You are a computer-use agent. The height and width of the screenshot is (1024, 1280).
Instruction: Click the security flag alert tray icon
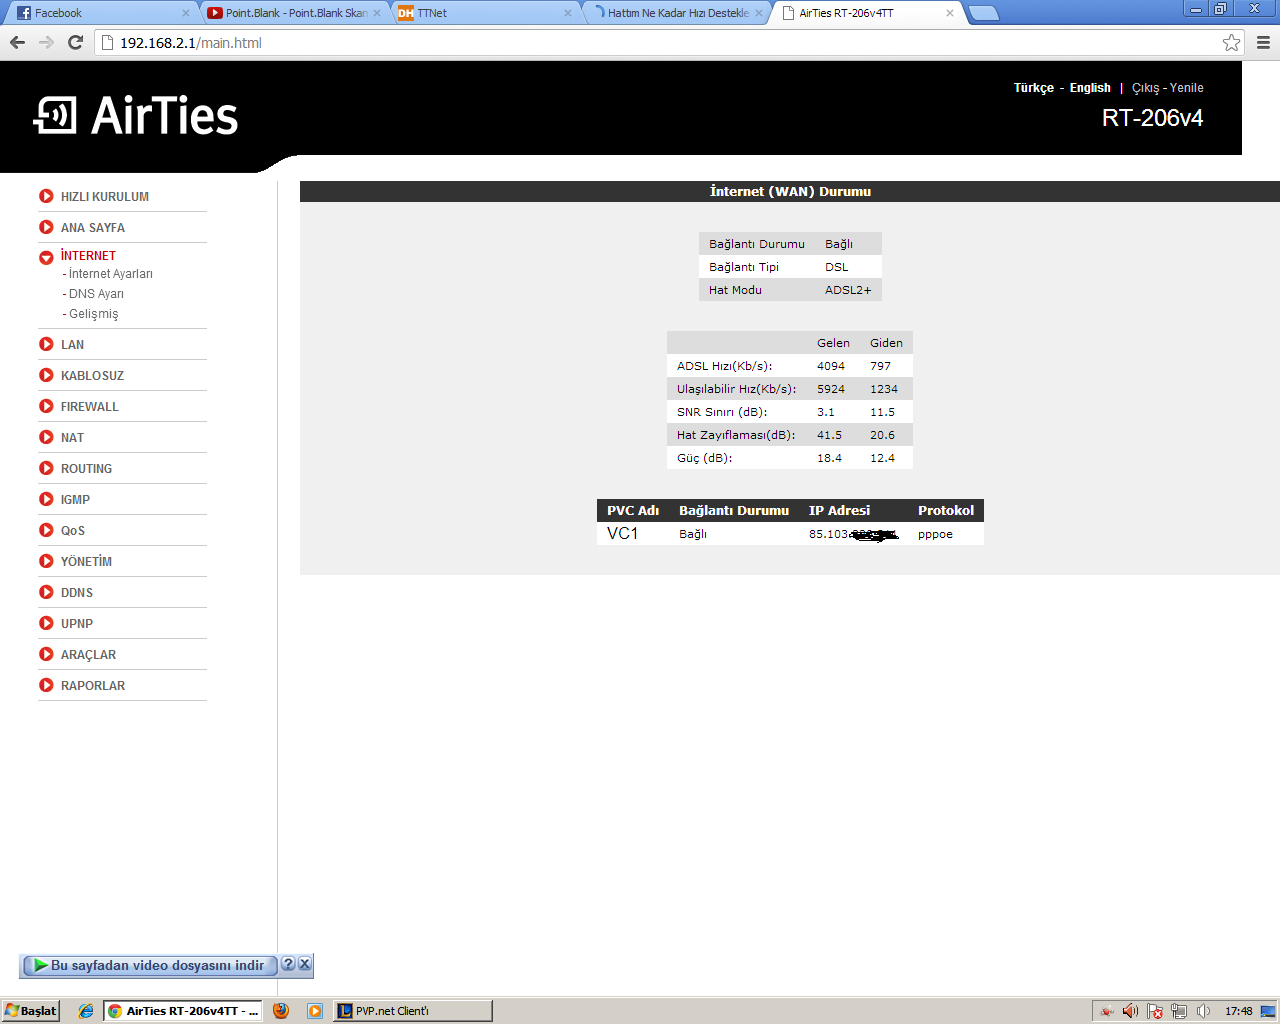(x=1155, y=1011)
